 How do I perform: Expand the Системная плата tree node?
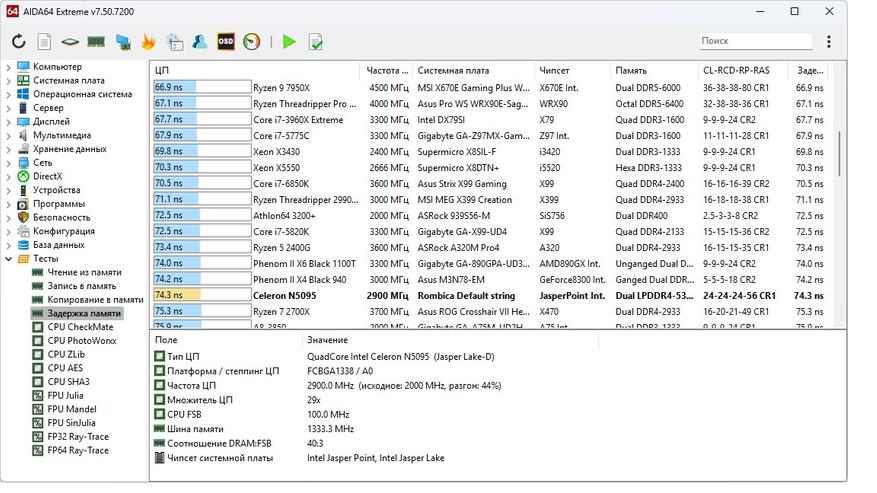click(x=8, y=81)
